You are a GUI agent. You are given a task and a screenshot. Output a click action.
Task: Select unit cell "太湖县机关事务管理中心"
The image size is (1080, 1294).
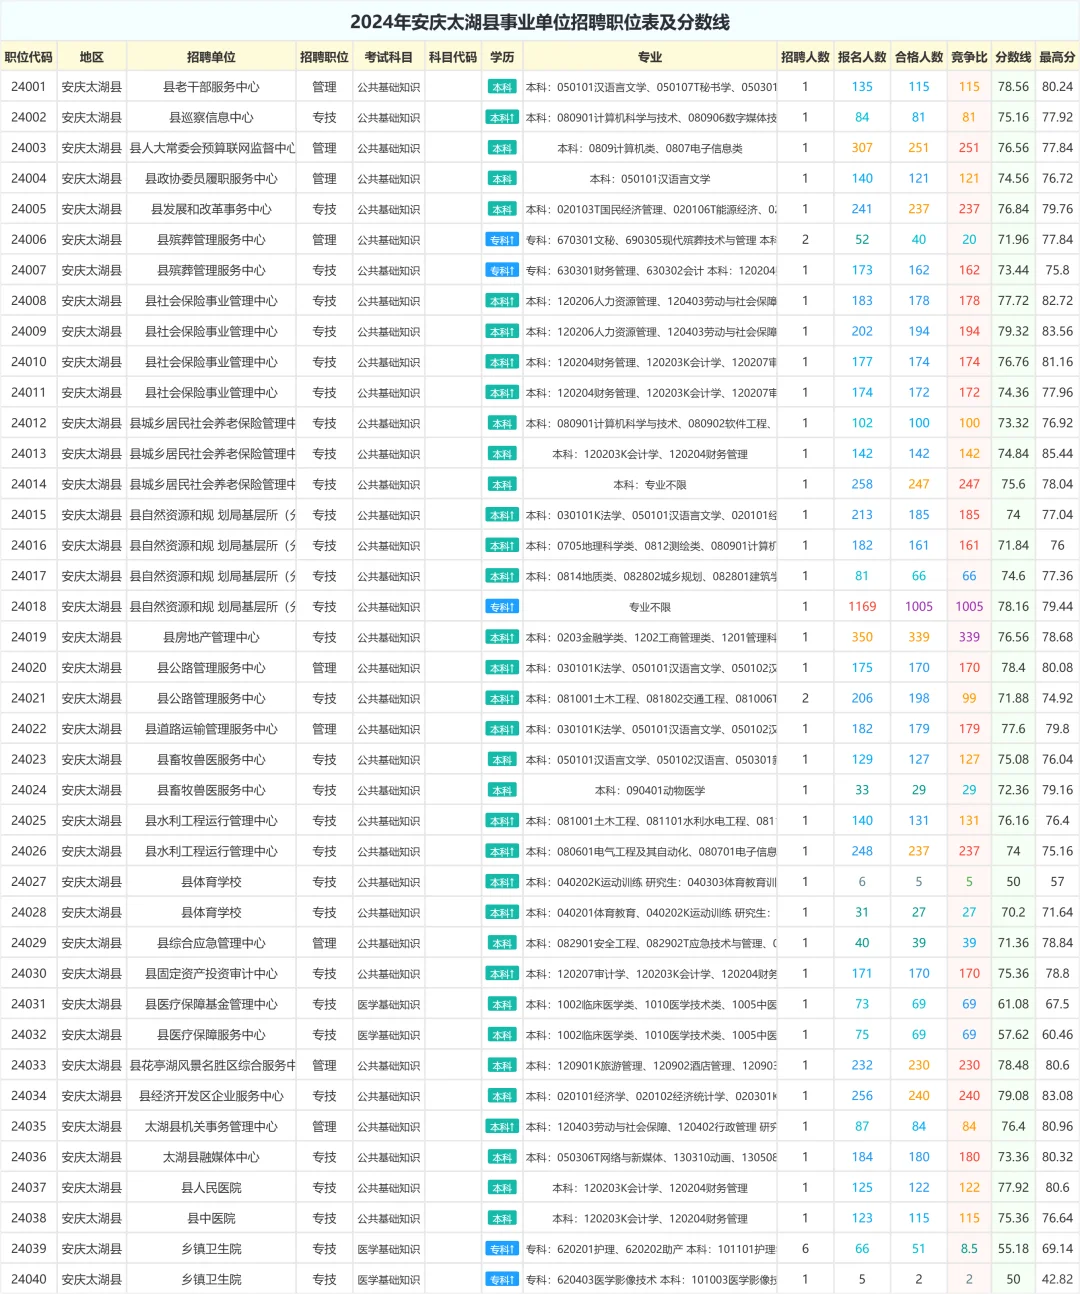[211, 1126]
